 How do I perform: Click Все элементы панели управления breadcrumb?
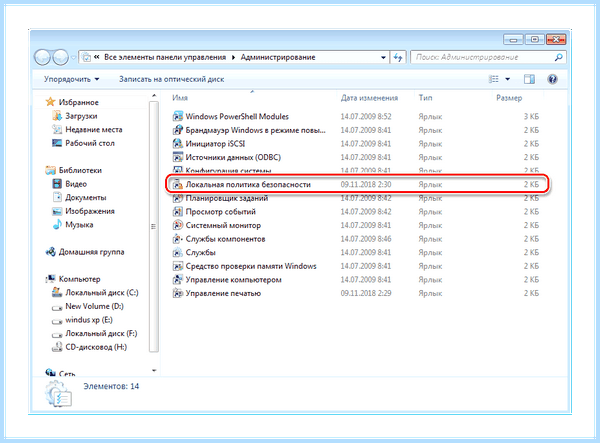165,57
